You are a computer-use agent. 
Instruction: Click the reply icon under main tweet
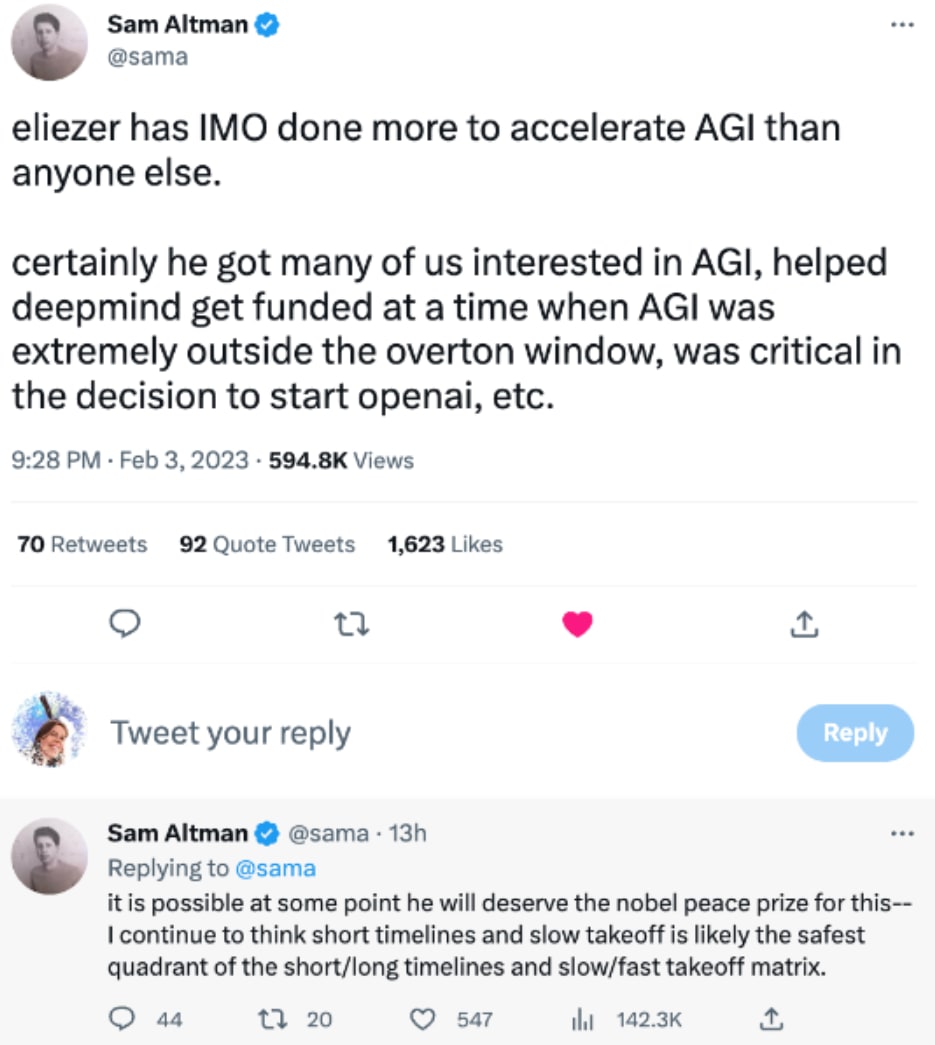[122, 625]
